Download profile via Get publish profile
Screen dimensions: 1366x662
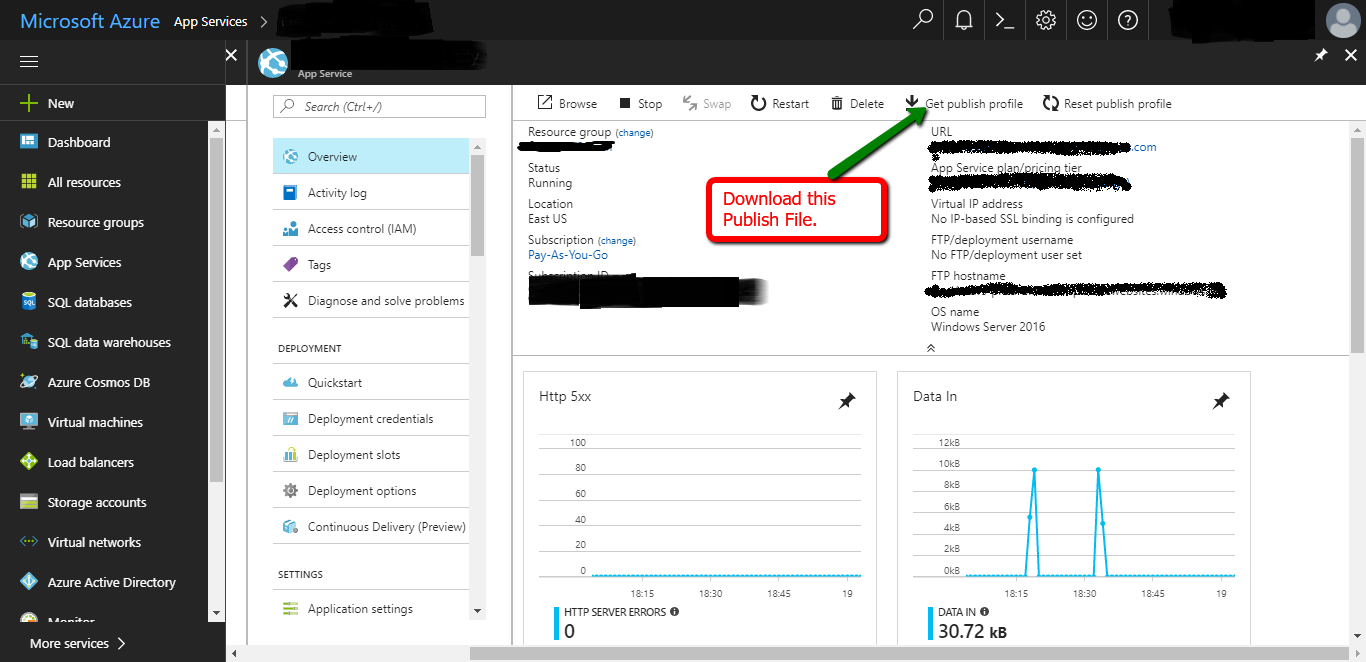point(964,103)
